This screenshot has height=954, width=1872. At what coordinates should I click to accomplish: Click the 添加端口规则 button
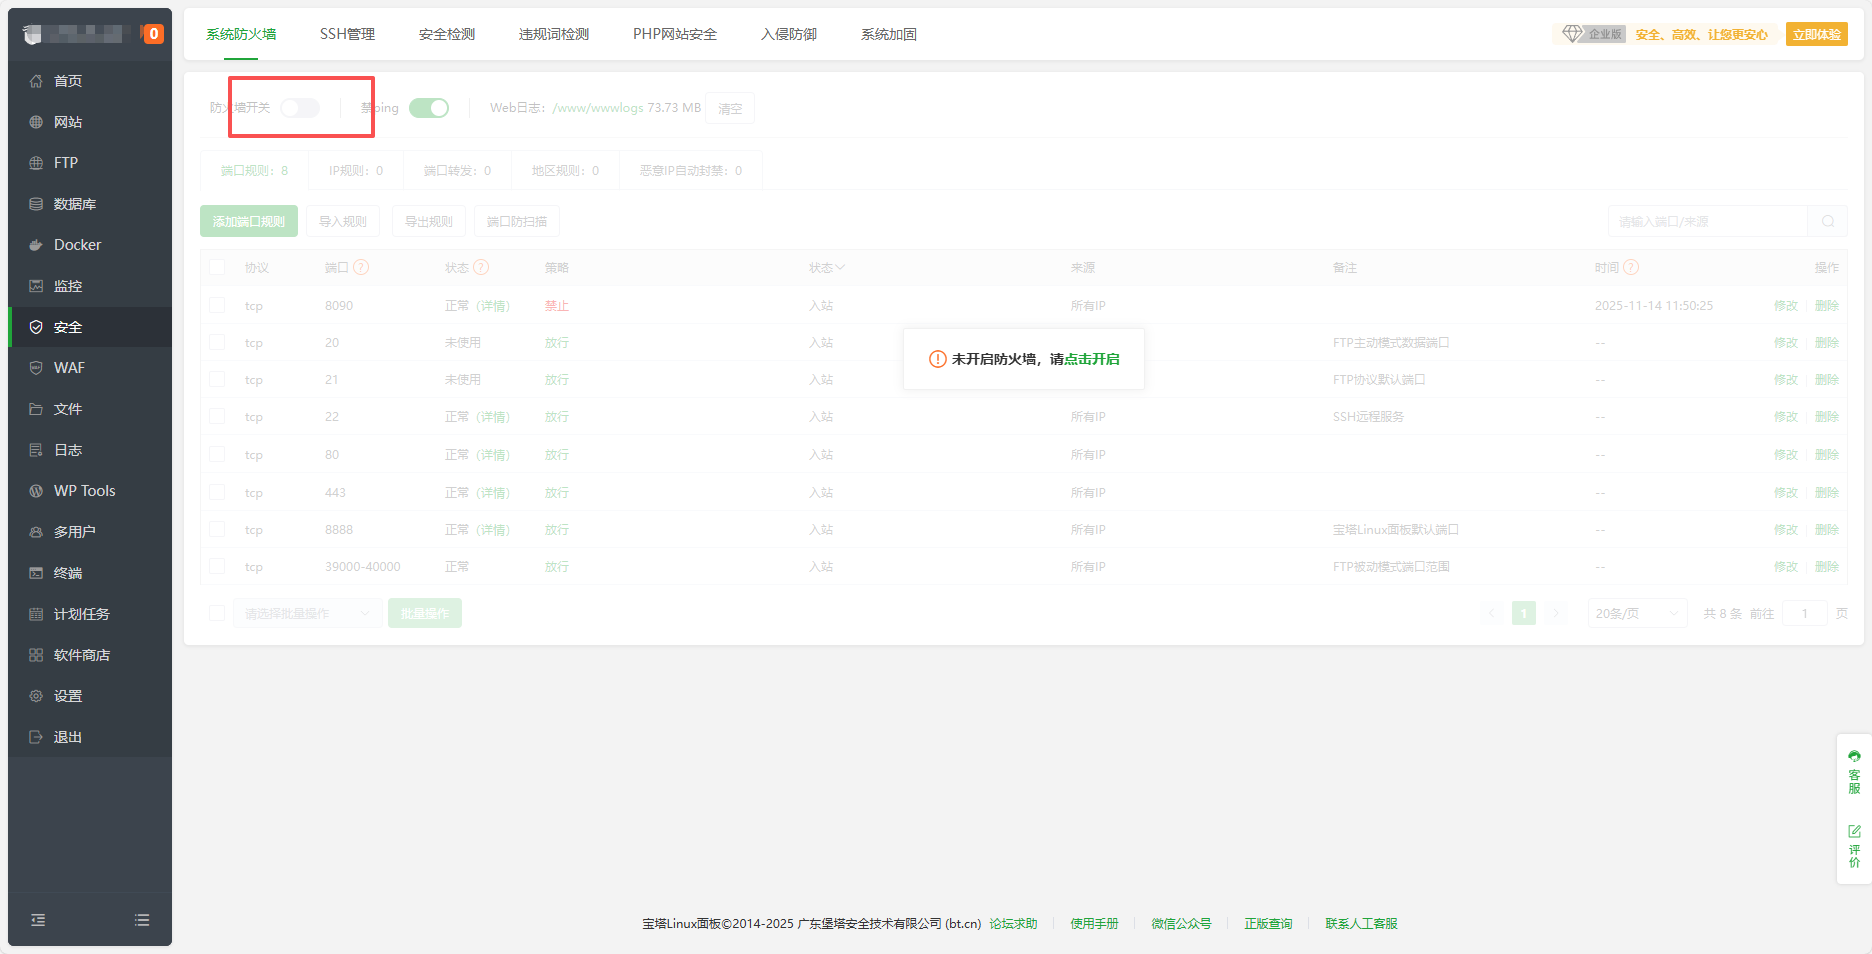[249, 222]
